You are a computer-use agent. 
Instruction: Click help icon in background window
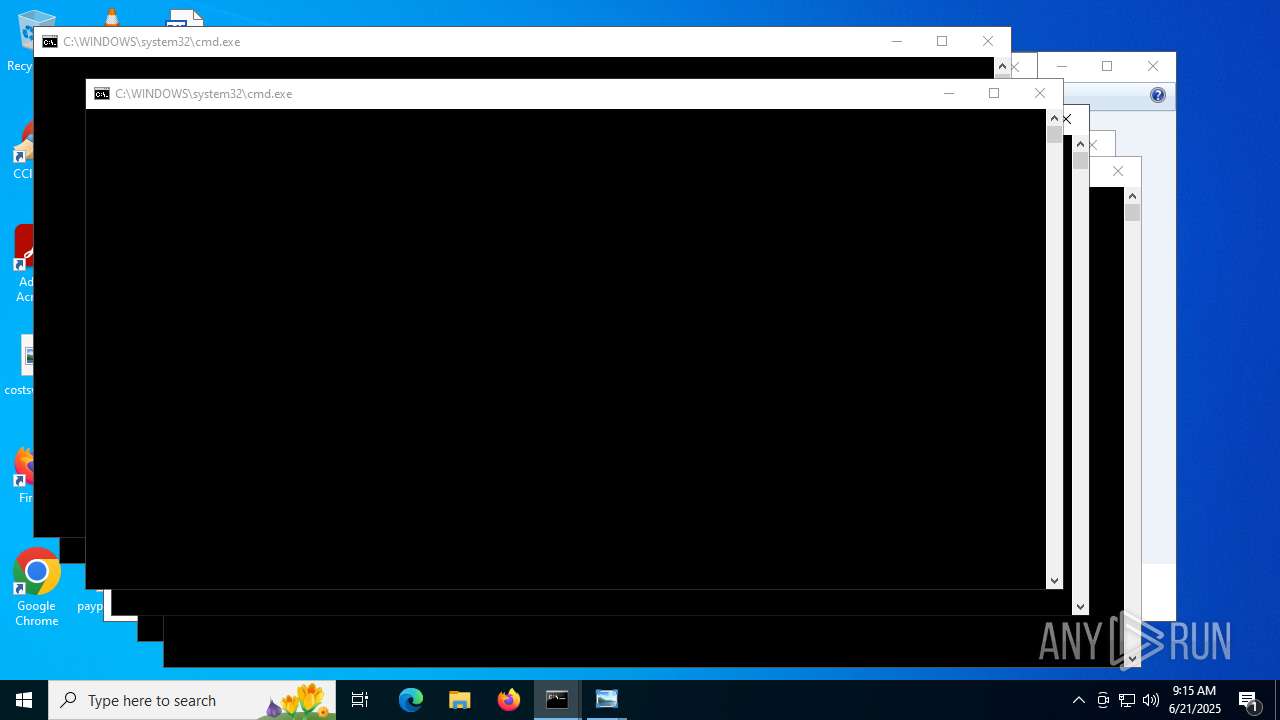1158,95
